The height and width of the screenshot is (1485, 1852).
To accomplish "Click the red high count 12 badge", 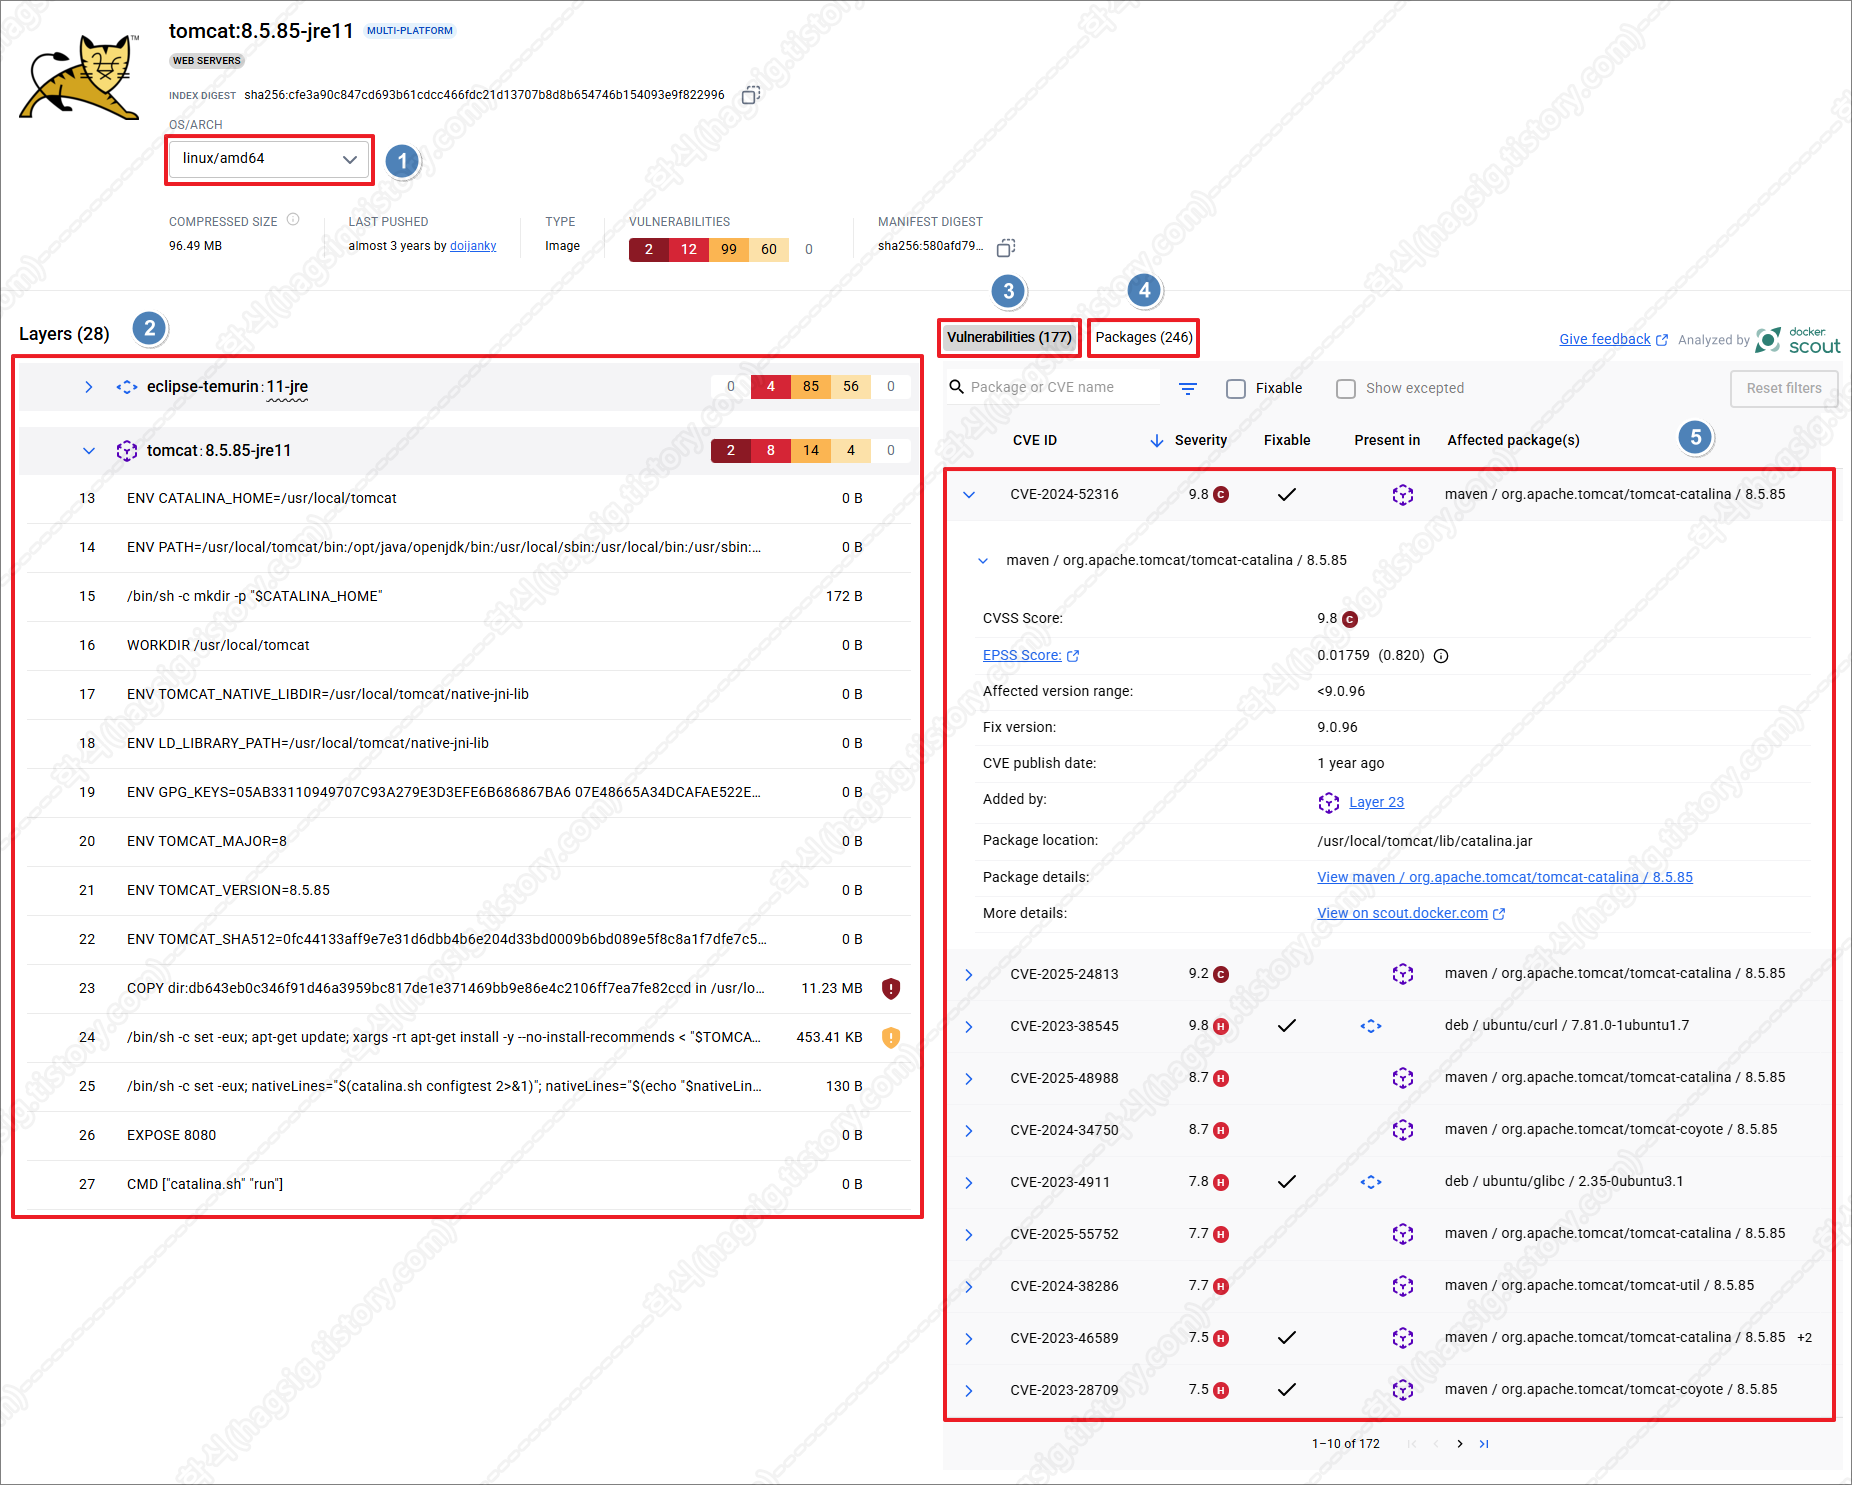I will click(689, 250).
